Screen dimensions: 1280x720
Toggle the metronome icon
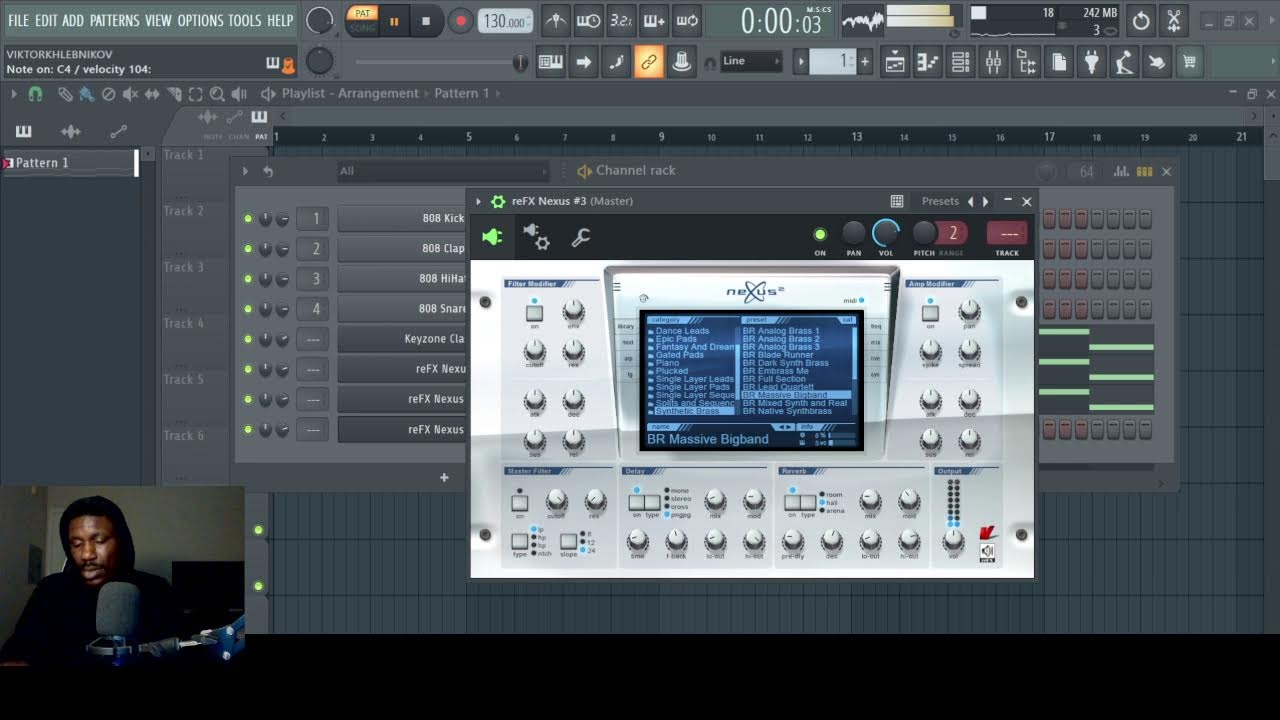tap(556, 20)
